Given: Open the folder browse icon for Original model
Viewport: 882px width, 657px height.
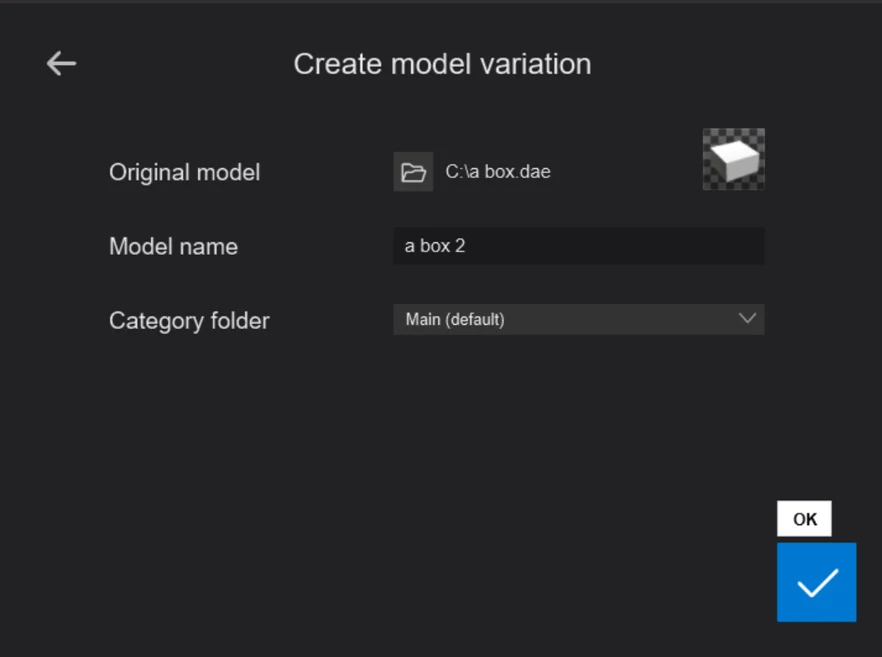Looking at the screenshot, I should (413, 172).
